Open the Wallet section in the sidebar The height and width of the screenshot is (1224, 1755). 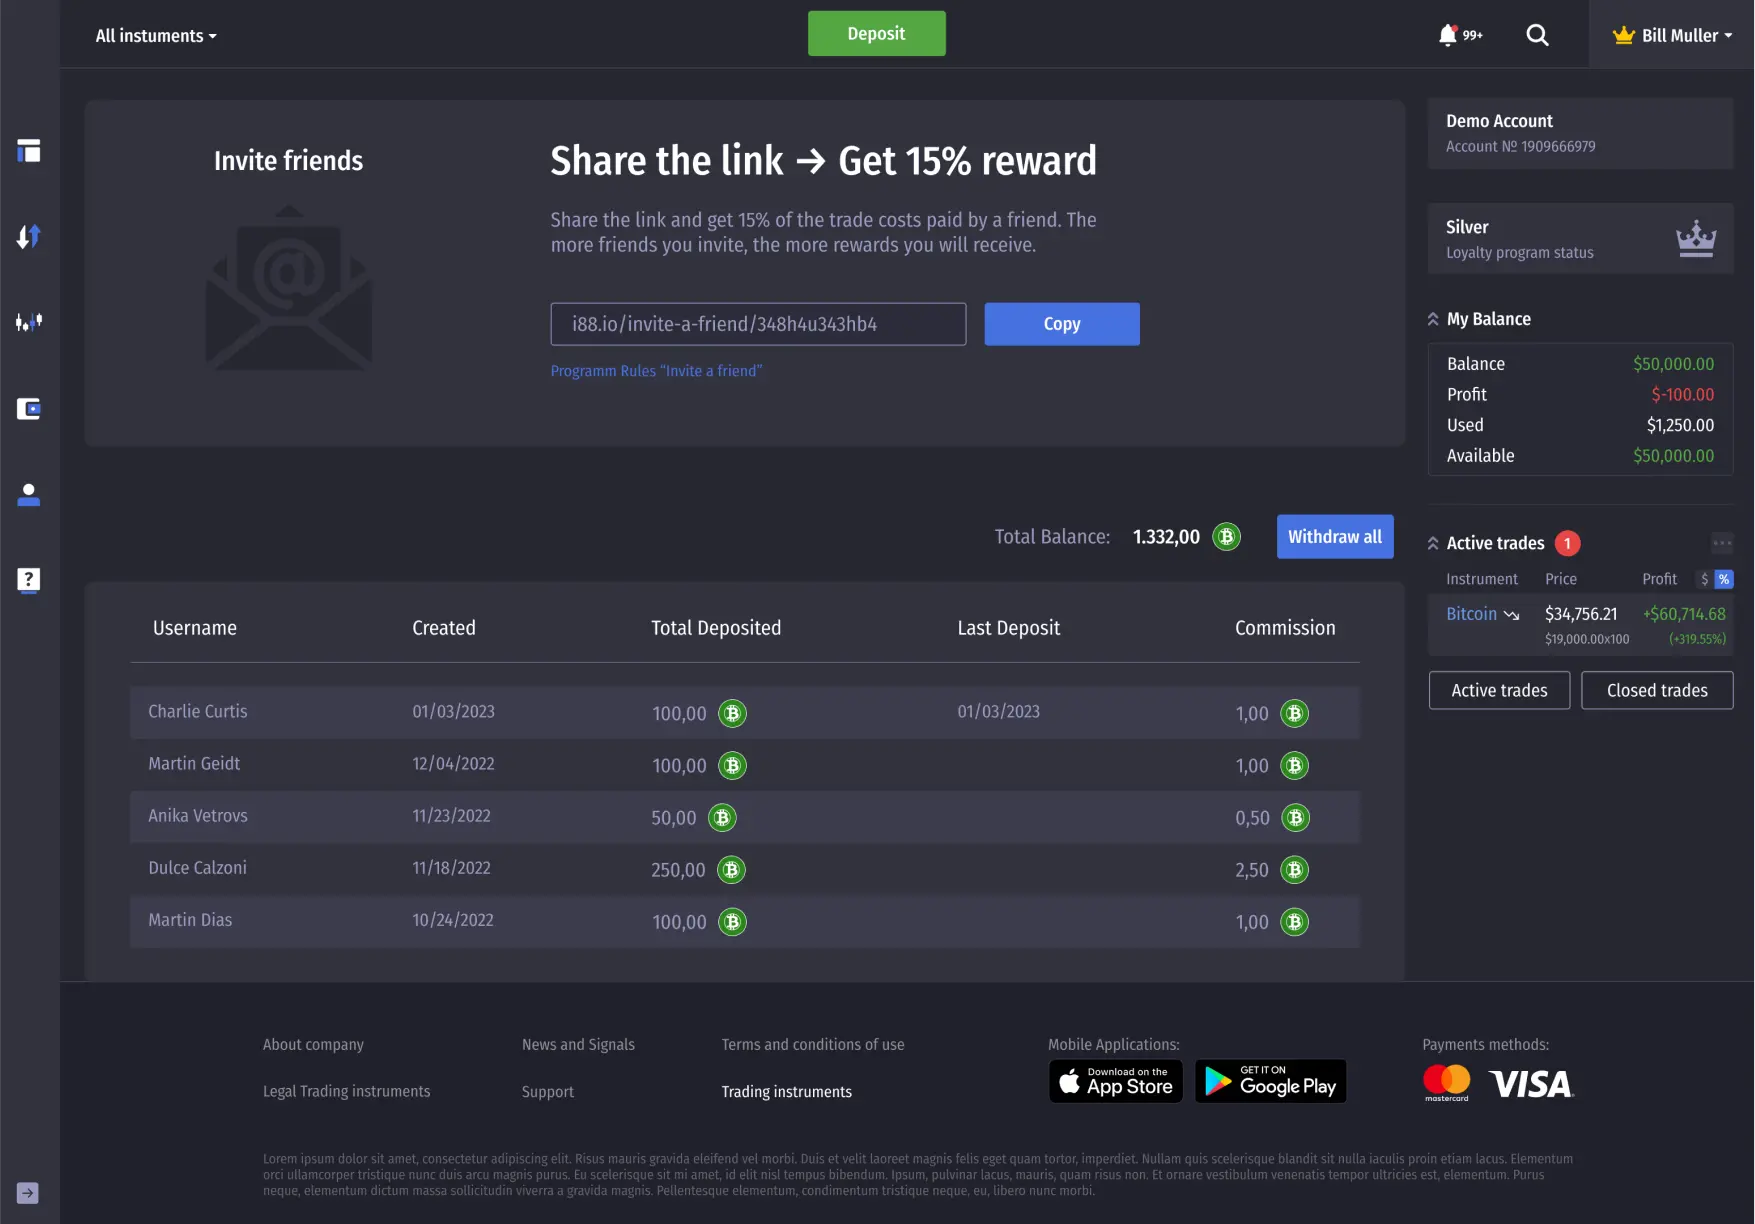tap(28, 409)
